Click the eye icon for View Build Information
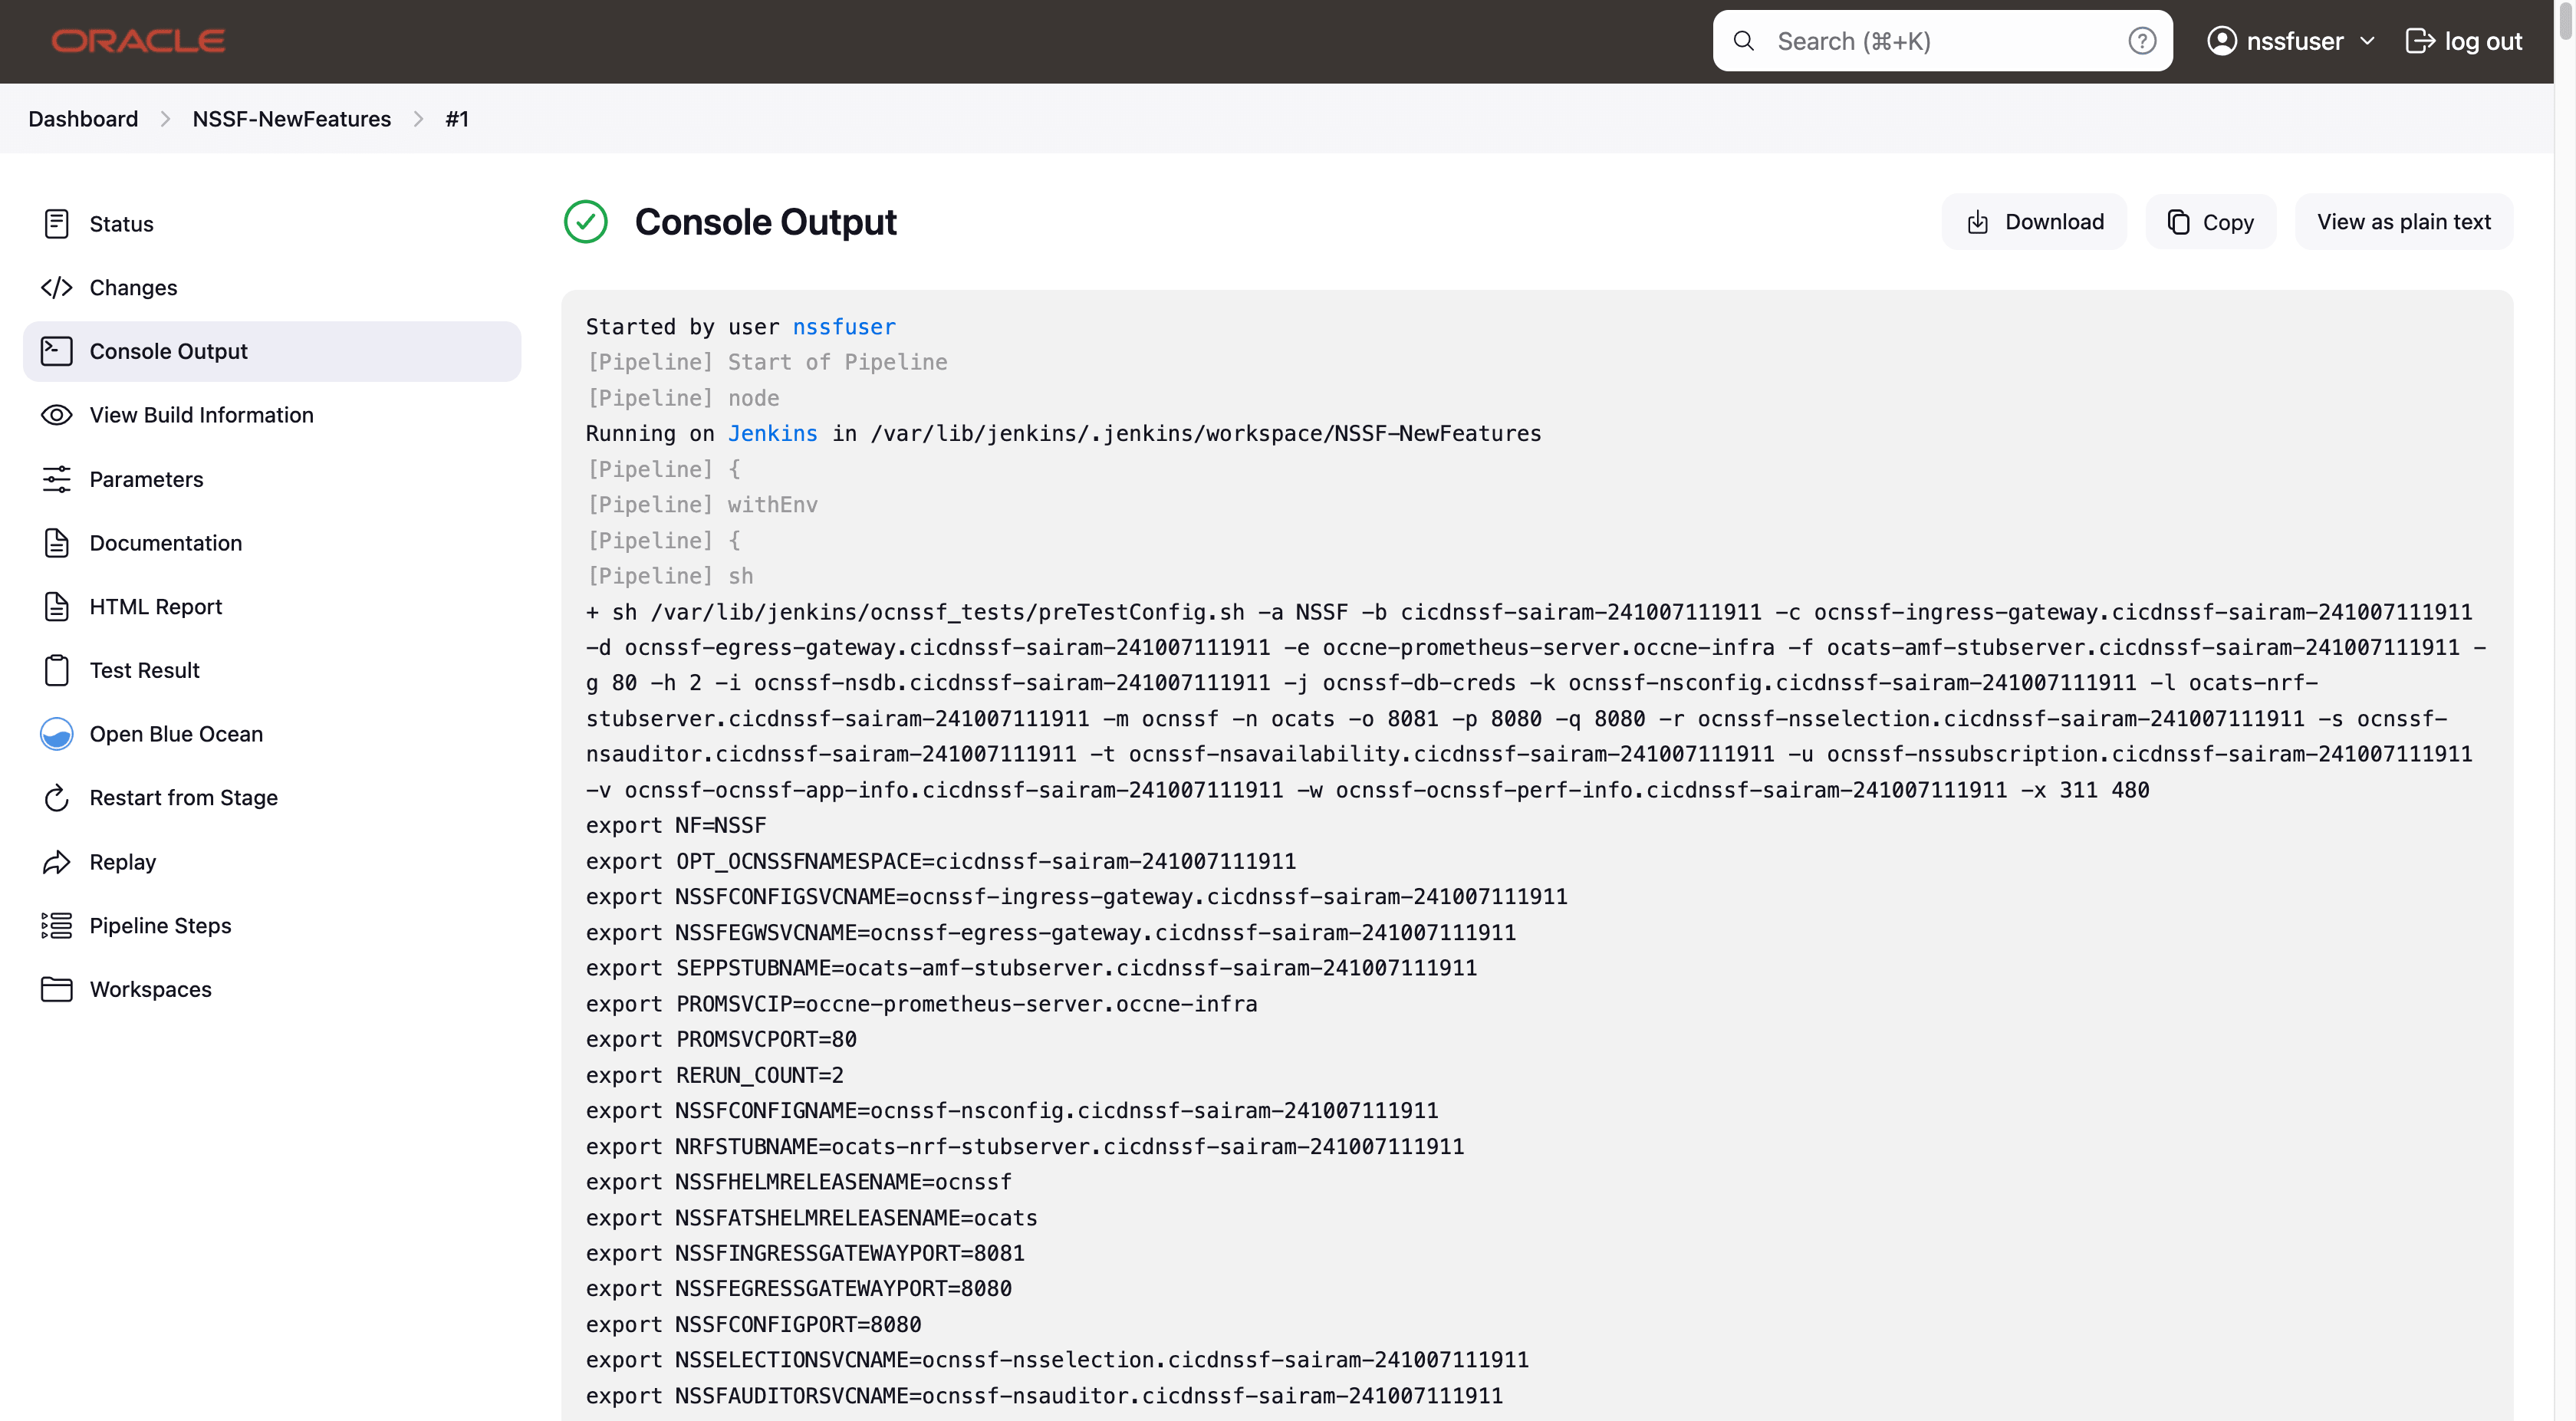 coord(56,415)
